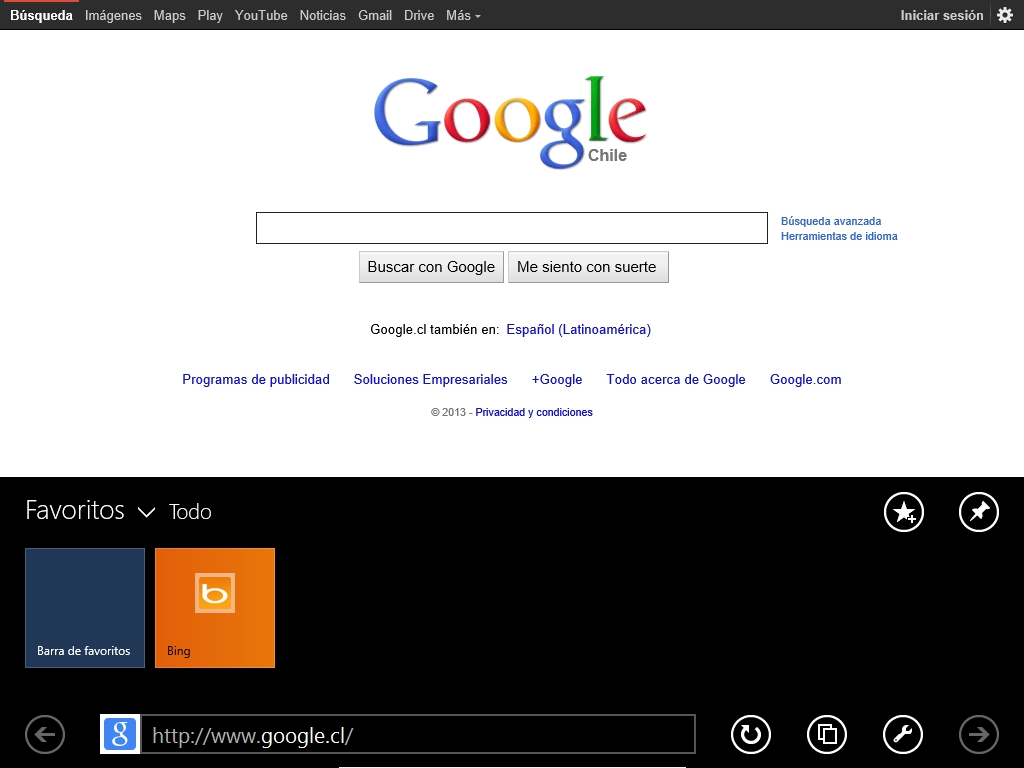Image resolution: width=1024 pixels, height=768 pixels.
Task: Open Imágenes in top bar
Action: coord(113,15)
